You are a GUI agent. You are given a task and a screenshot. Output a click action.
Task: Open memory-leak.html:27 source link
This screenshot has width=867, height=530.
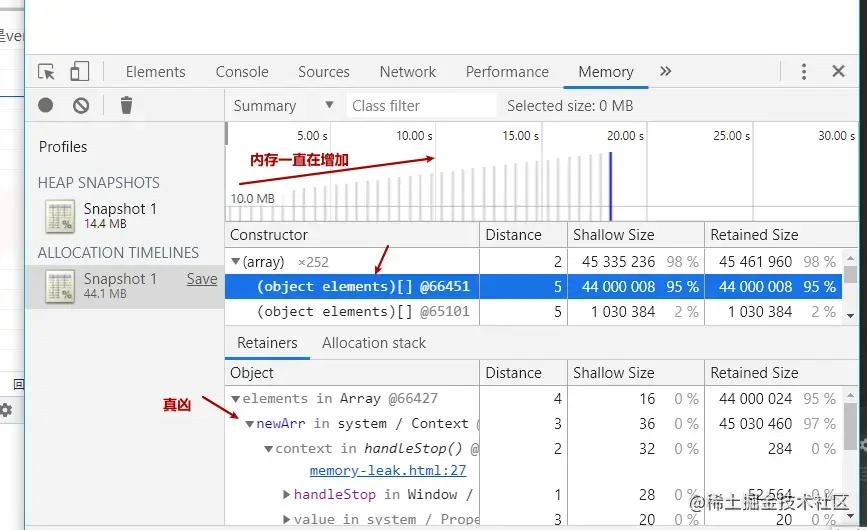tap(388, 470)
